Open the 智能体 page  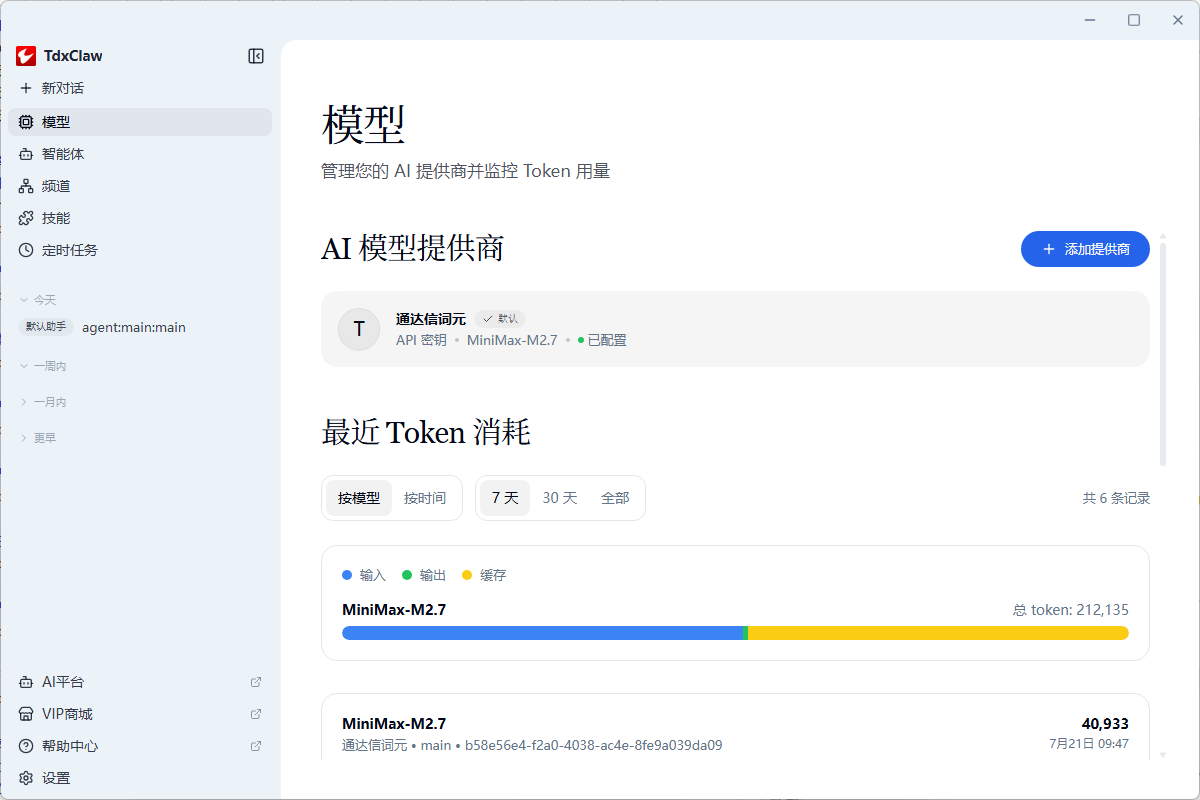140,154
